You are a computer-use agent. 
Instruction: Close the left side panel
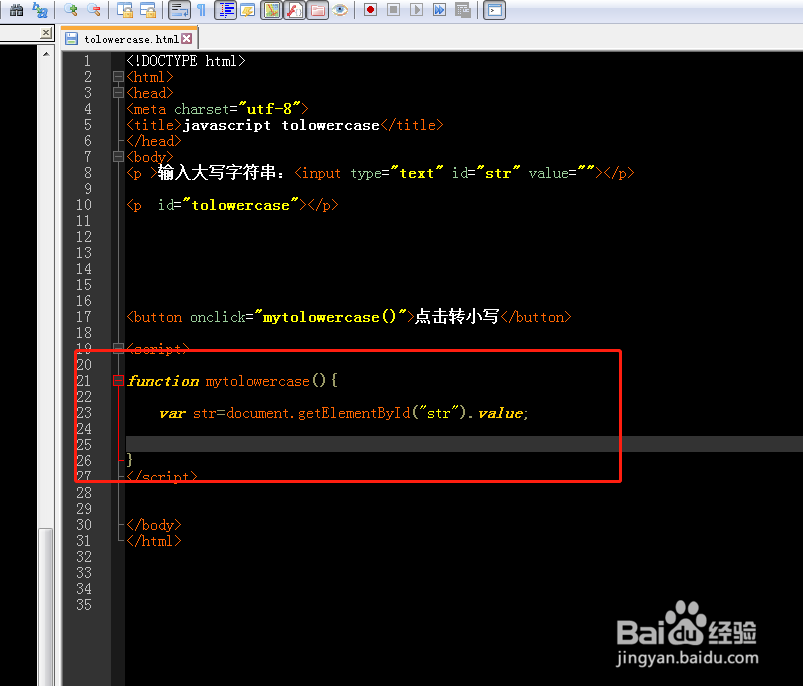click(x=46, y=33)
